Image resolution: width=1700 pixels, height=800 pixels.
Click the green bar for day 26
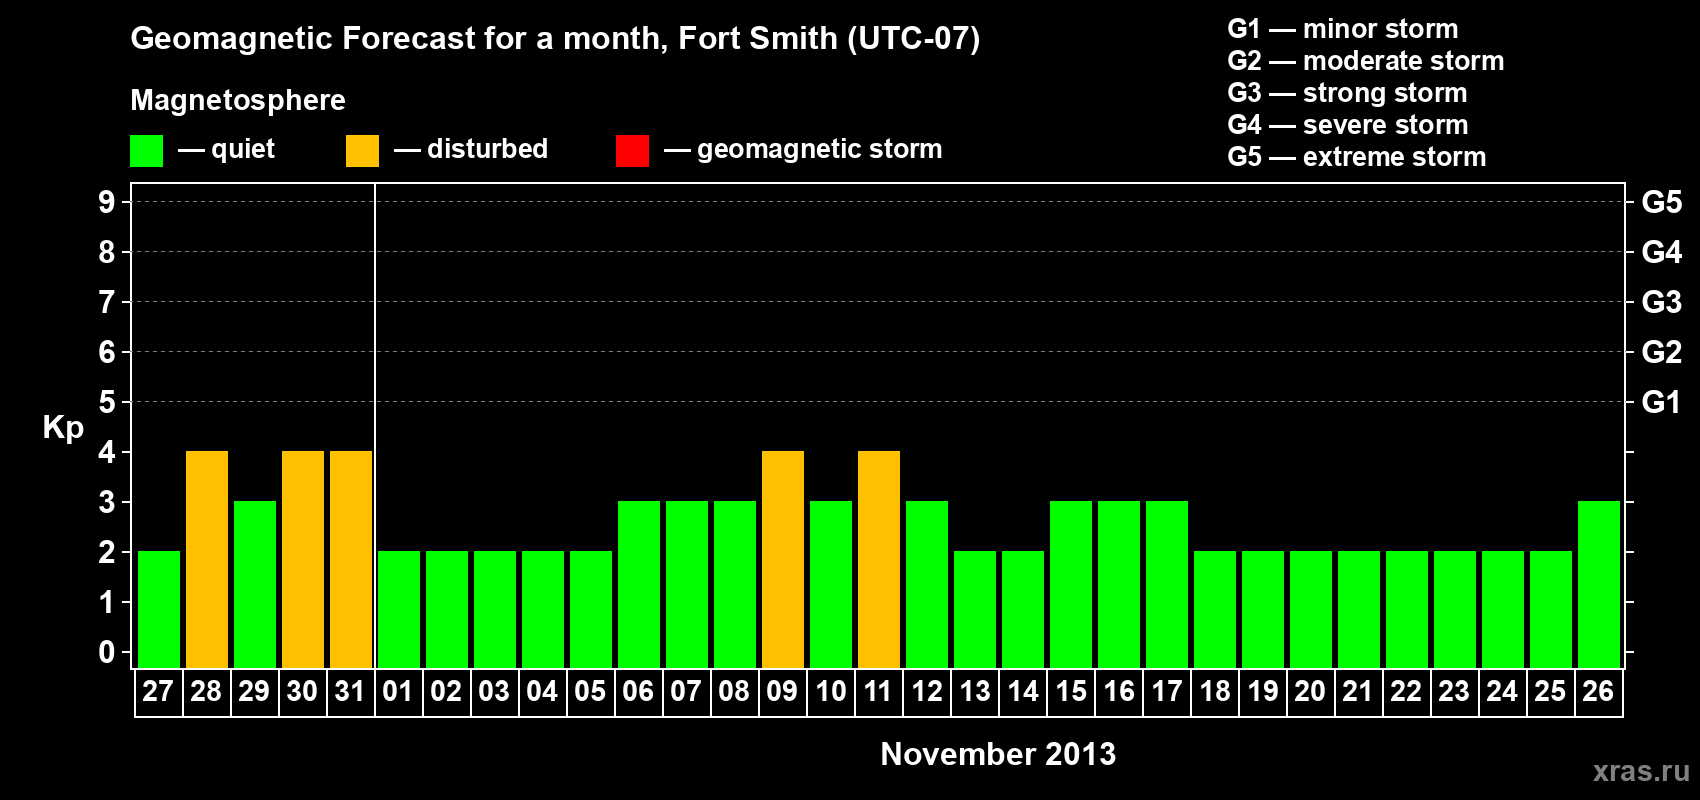pyautogui.click(x=1599, y=584)
